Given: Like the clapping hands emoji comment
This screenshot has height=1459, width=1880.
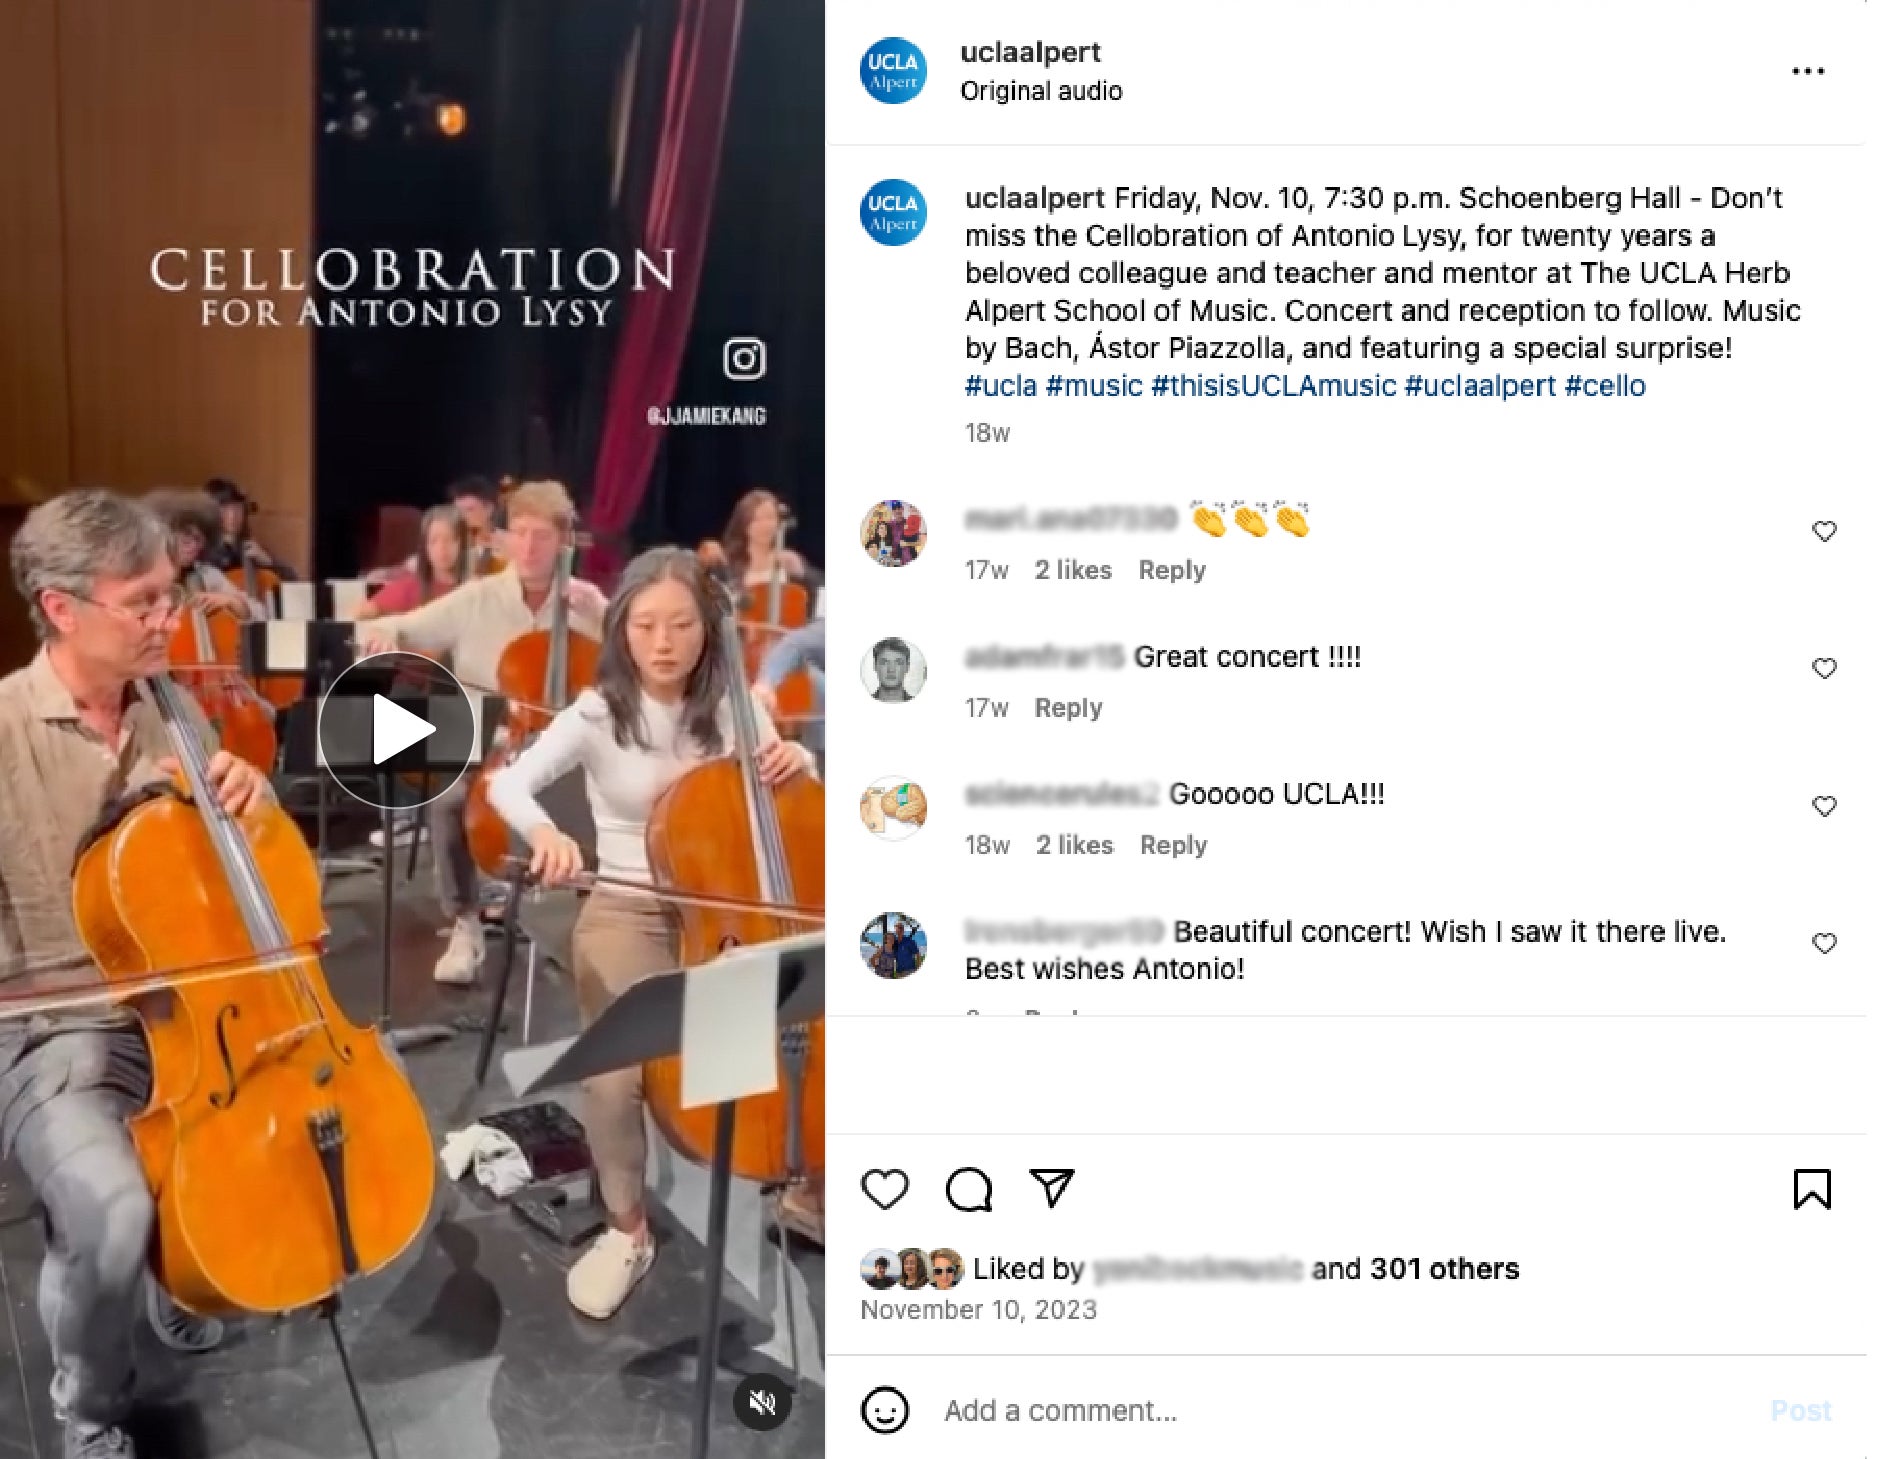Looking at the screenshot, I should click(1824, 531).
